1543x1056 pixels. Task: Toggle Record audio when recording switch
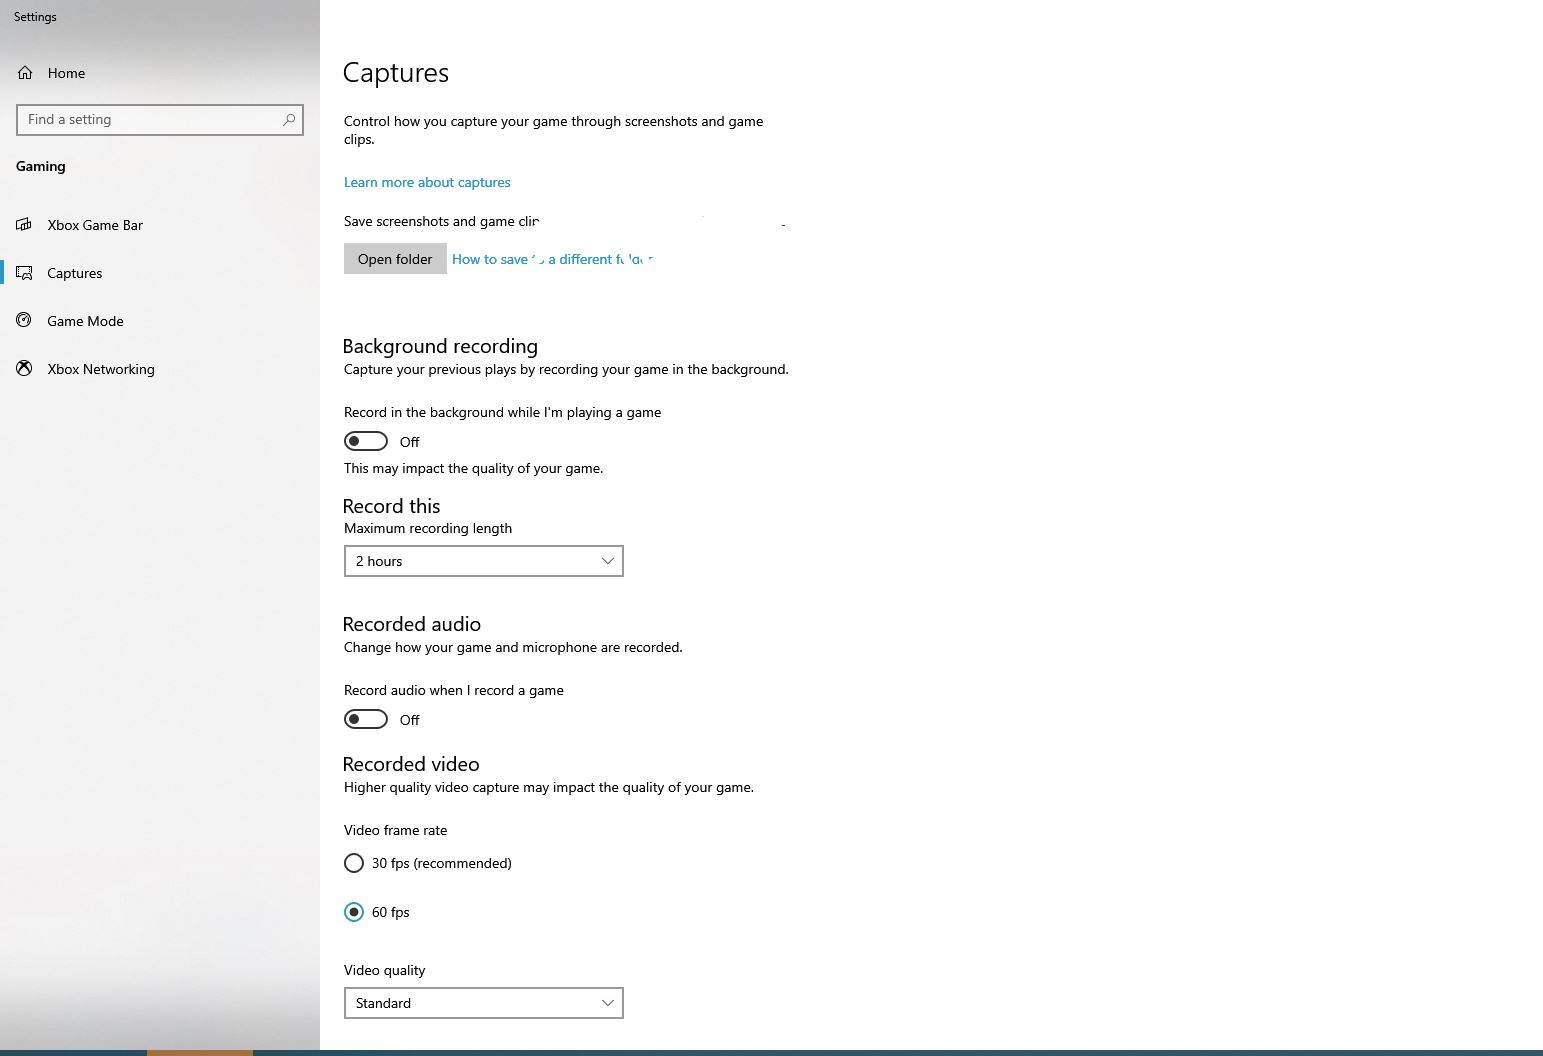[366, 719]
